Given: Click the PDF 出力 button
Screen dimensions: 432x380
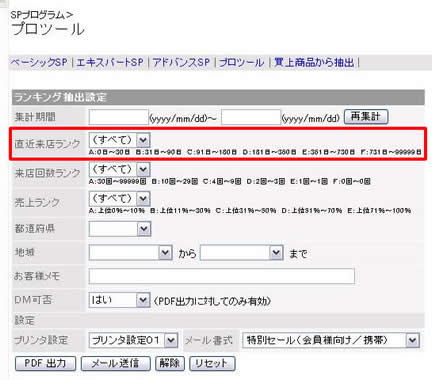Looking at the screenshot, I should (45, 363).
